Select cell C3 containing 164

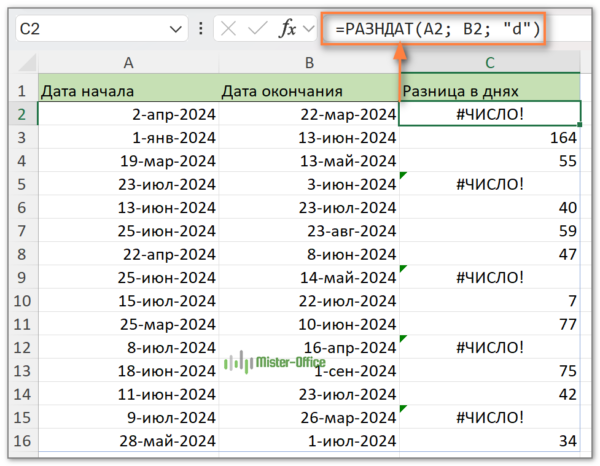click(x=489, y=137)
